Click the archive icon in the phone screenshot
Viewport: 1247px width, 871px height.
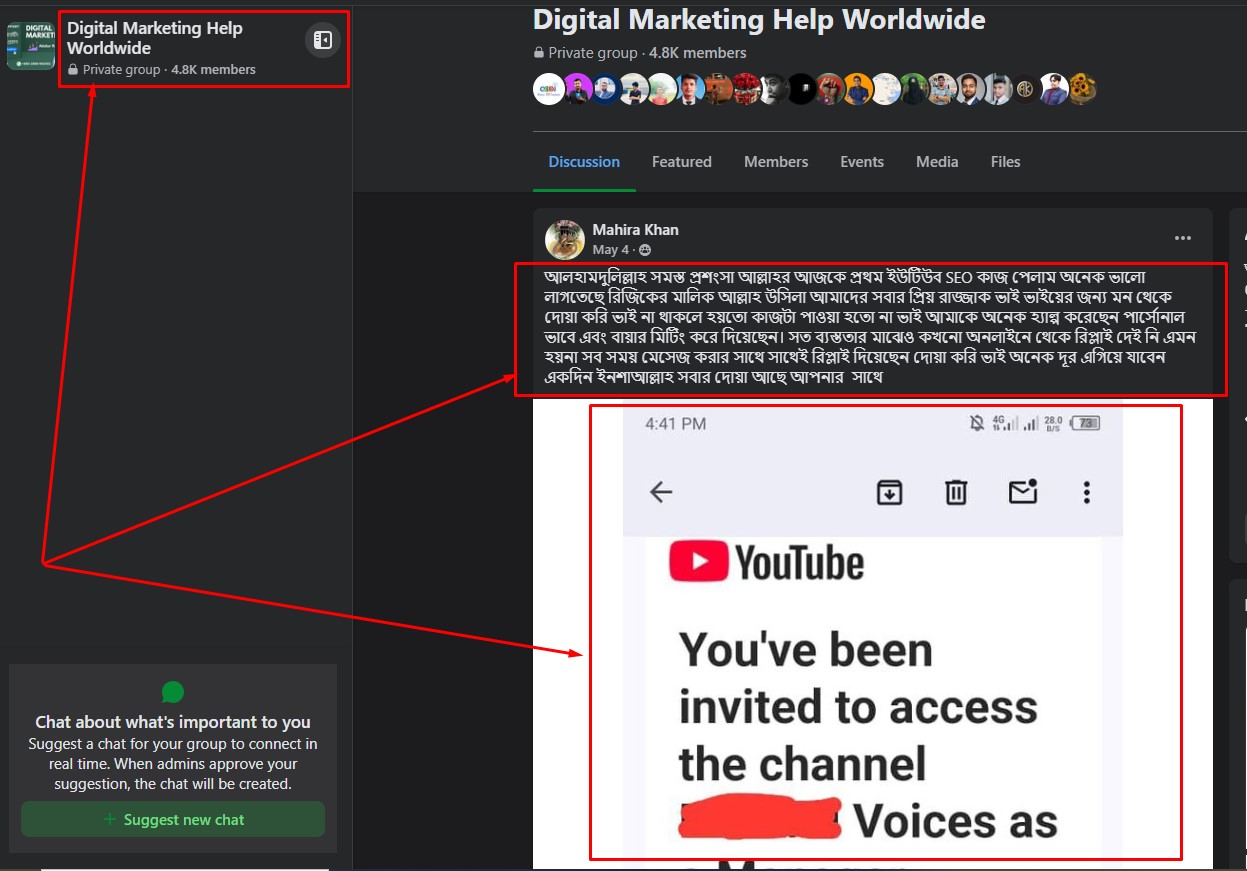tap(890, 492)
